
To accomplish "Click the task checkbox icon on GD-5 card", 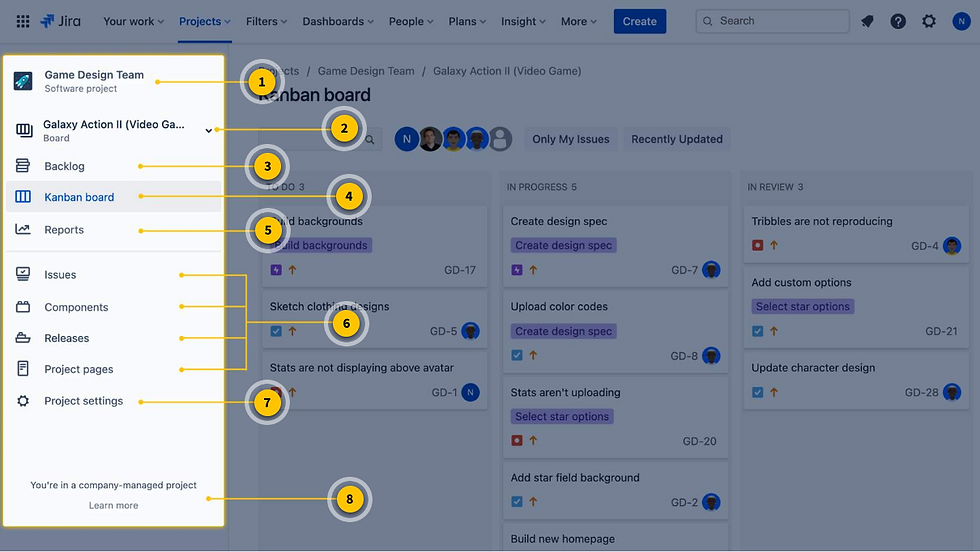I will [x=276, y=331].
